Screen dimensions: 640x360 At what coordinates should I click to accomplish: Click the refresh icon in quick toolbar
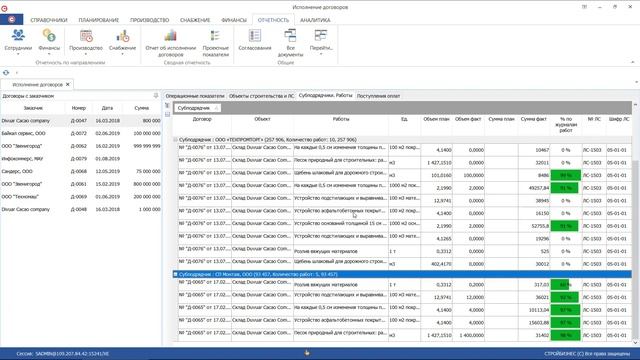tap(6, 73)
